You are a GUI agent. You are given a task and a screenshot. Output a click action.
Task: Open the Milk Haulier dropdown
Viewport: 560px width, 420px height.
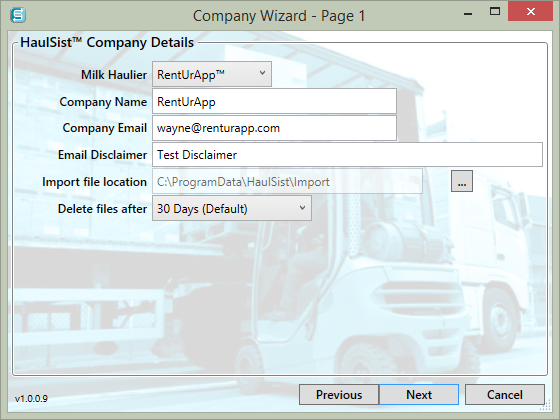tap(212, 74)
